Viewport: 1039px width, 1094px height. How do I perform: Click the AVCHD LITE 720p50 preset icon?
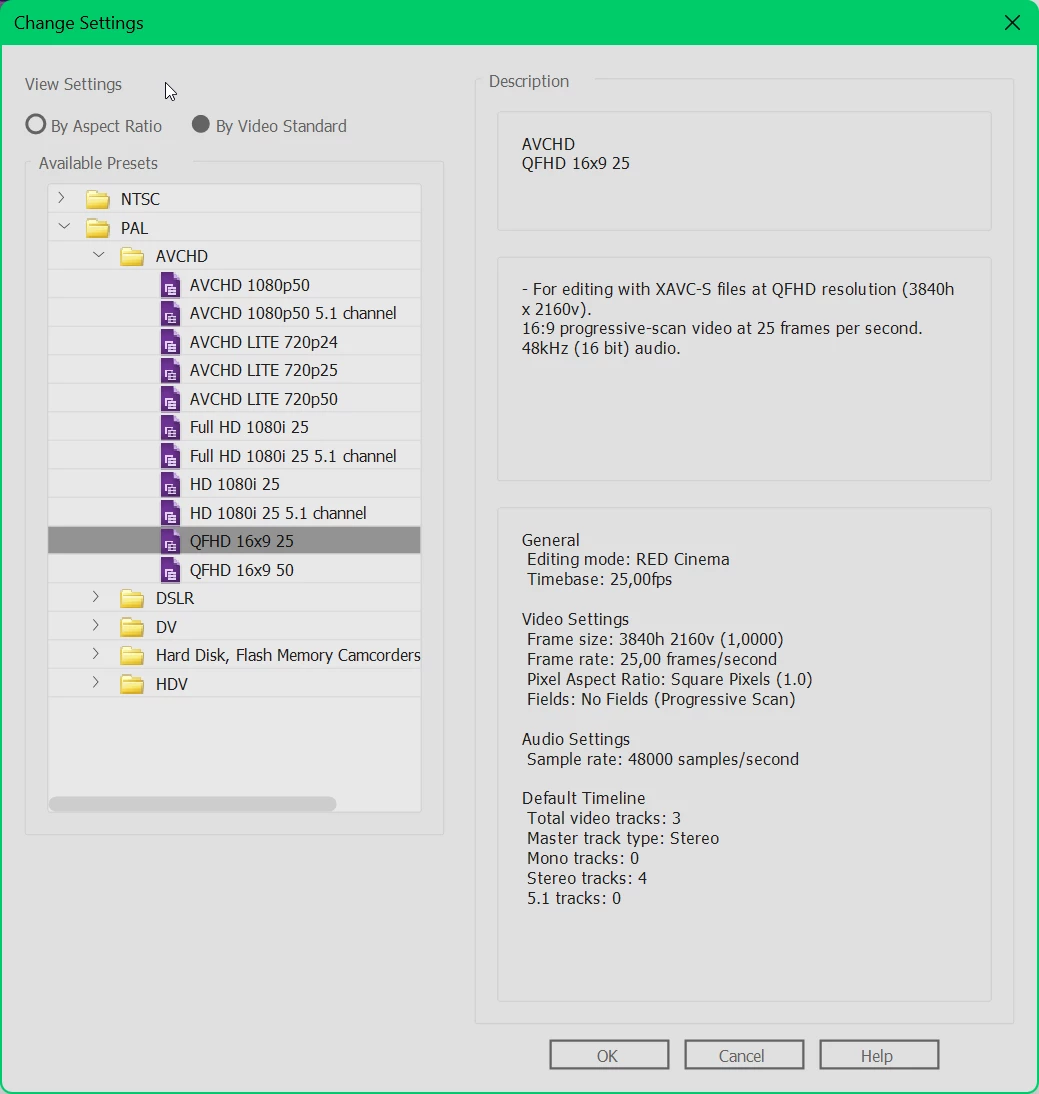point(170,400)
